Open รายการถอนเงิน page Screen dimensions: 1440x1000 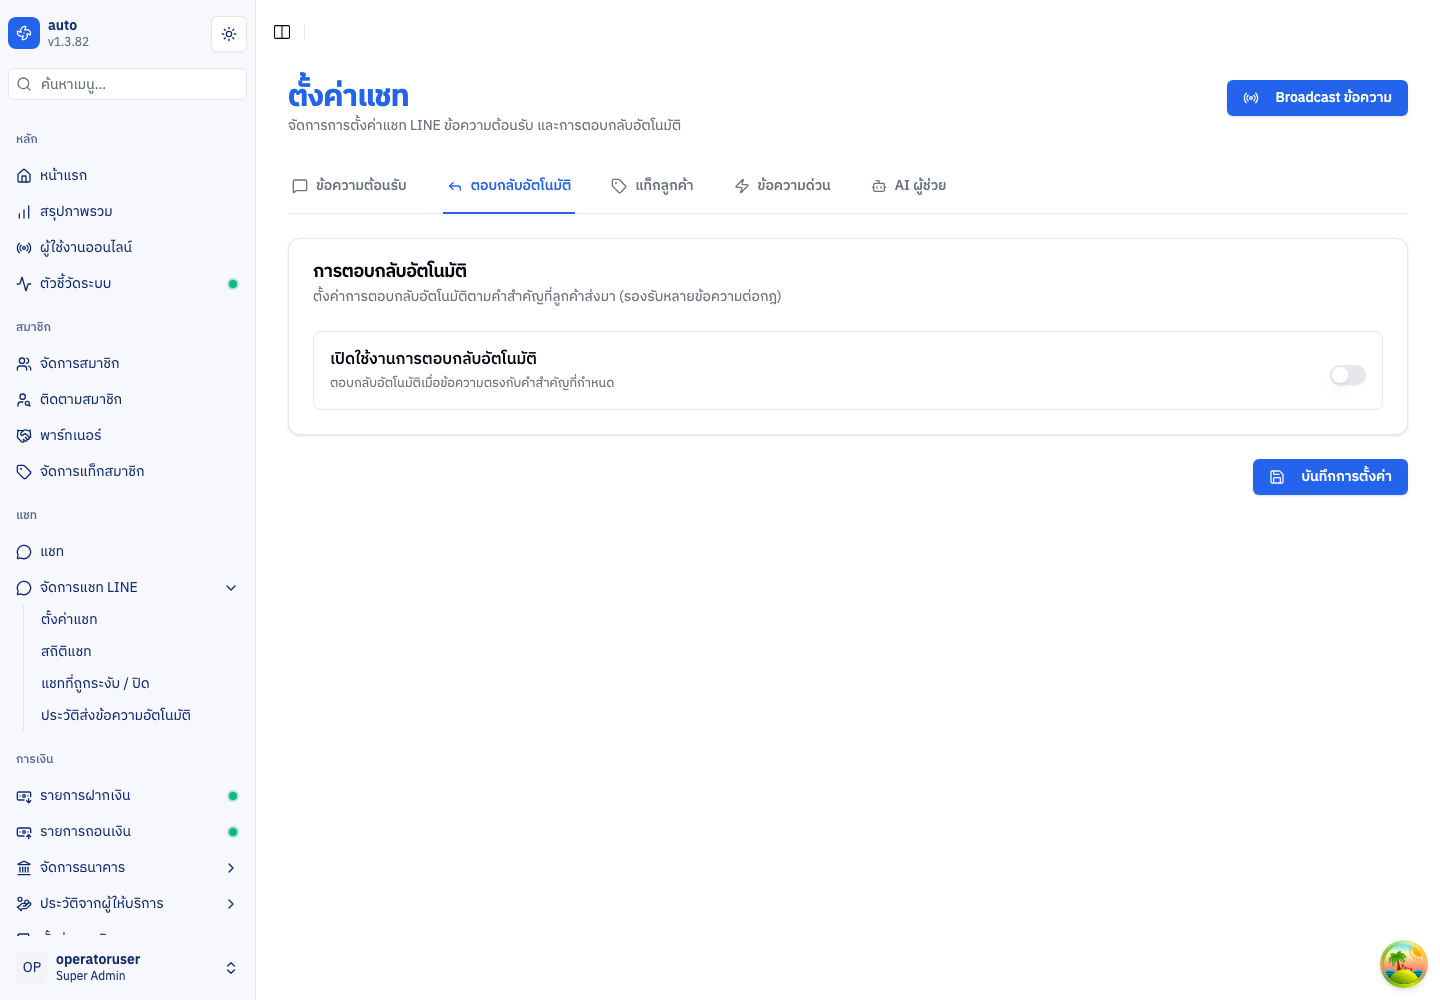coord(128,832)
